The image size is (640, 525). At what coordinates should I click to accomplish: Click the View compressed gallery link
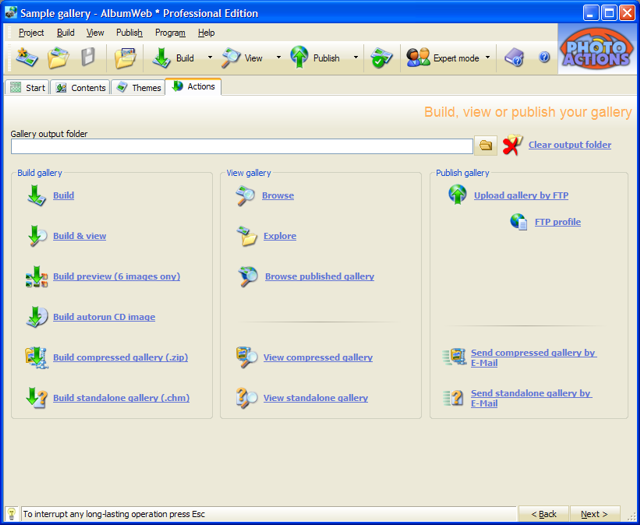[x=318, y=357]
